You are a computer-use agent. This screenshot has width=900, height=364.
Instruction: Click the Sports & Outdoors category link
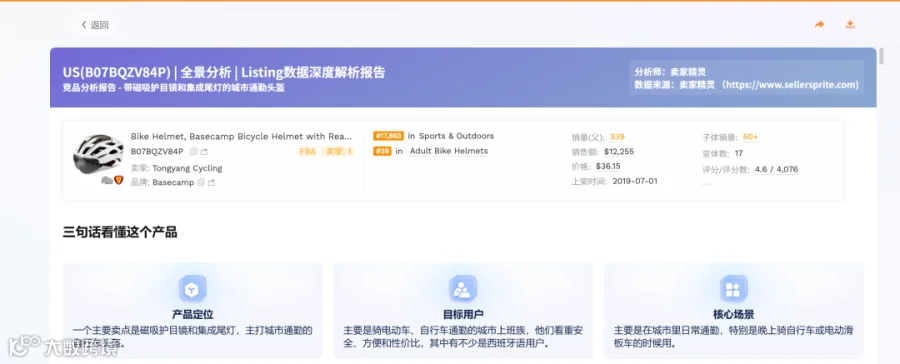(456, 136)
